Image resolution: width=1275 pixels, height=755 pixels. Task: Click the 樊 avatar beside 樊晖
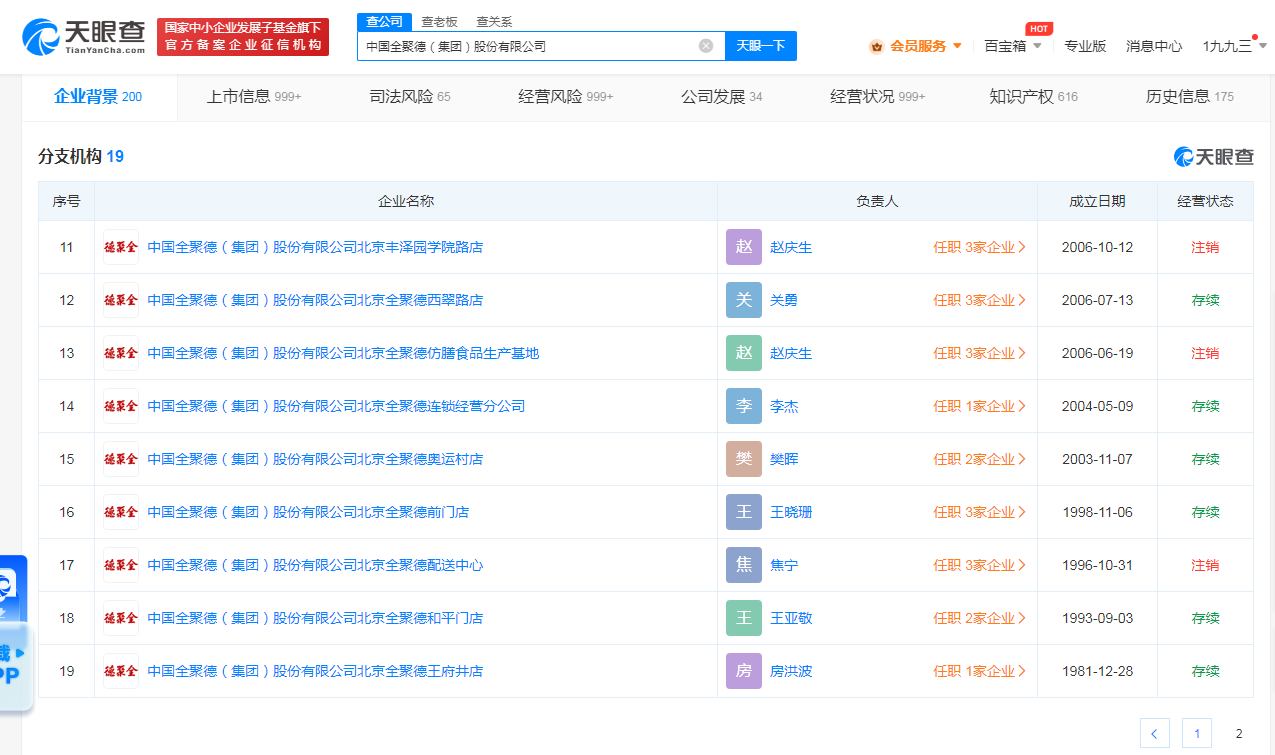744,459
